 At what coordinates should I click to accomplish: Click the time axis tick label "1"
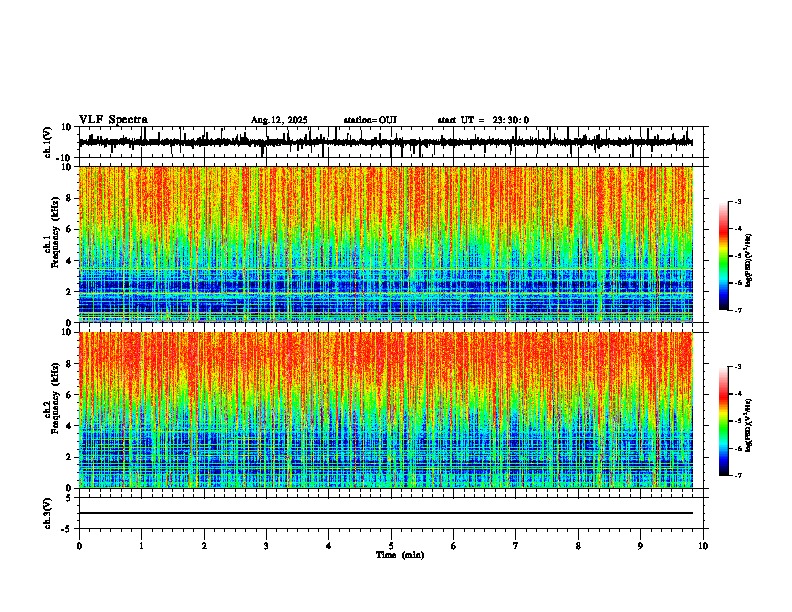click(141, 546)
